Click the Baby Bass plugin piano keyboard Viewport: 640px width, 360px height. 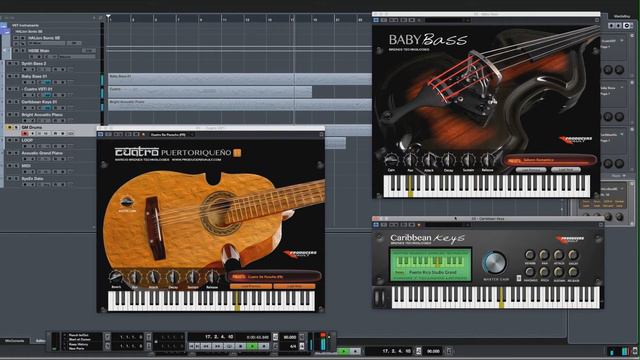coord(487,186)
